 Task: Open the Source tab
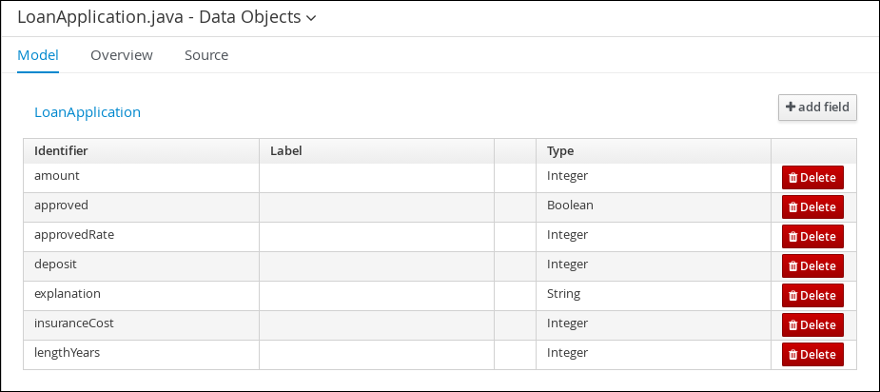[x=207, y=55]
